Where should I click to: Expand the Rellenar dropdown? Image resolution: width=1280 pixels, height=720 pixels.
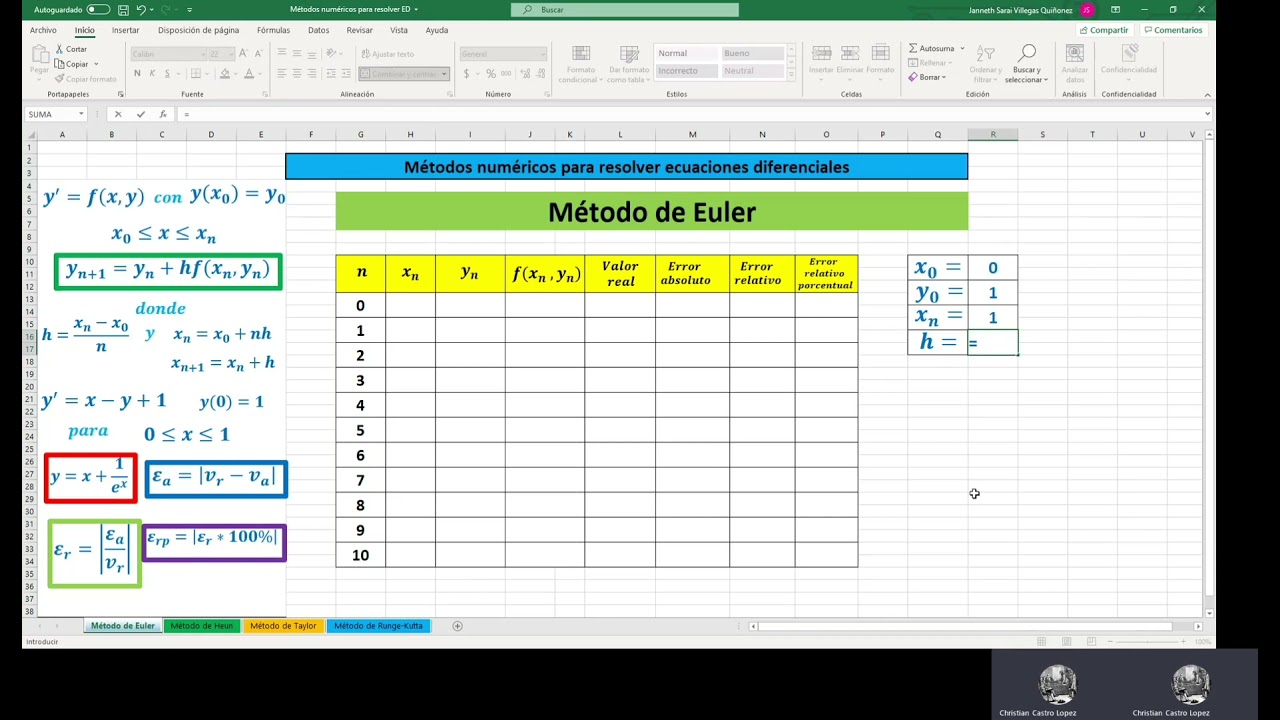pyautogui.click(x=950, y=63)
